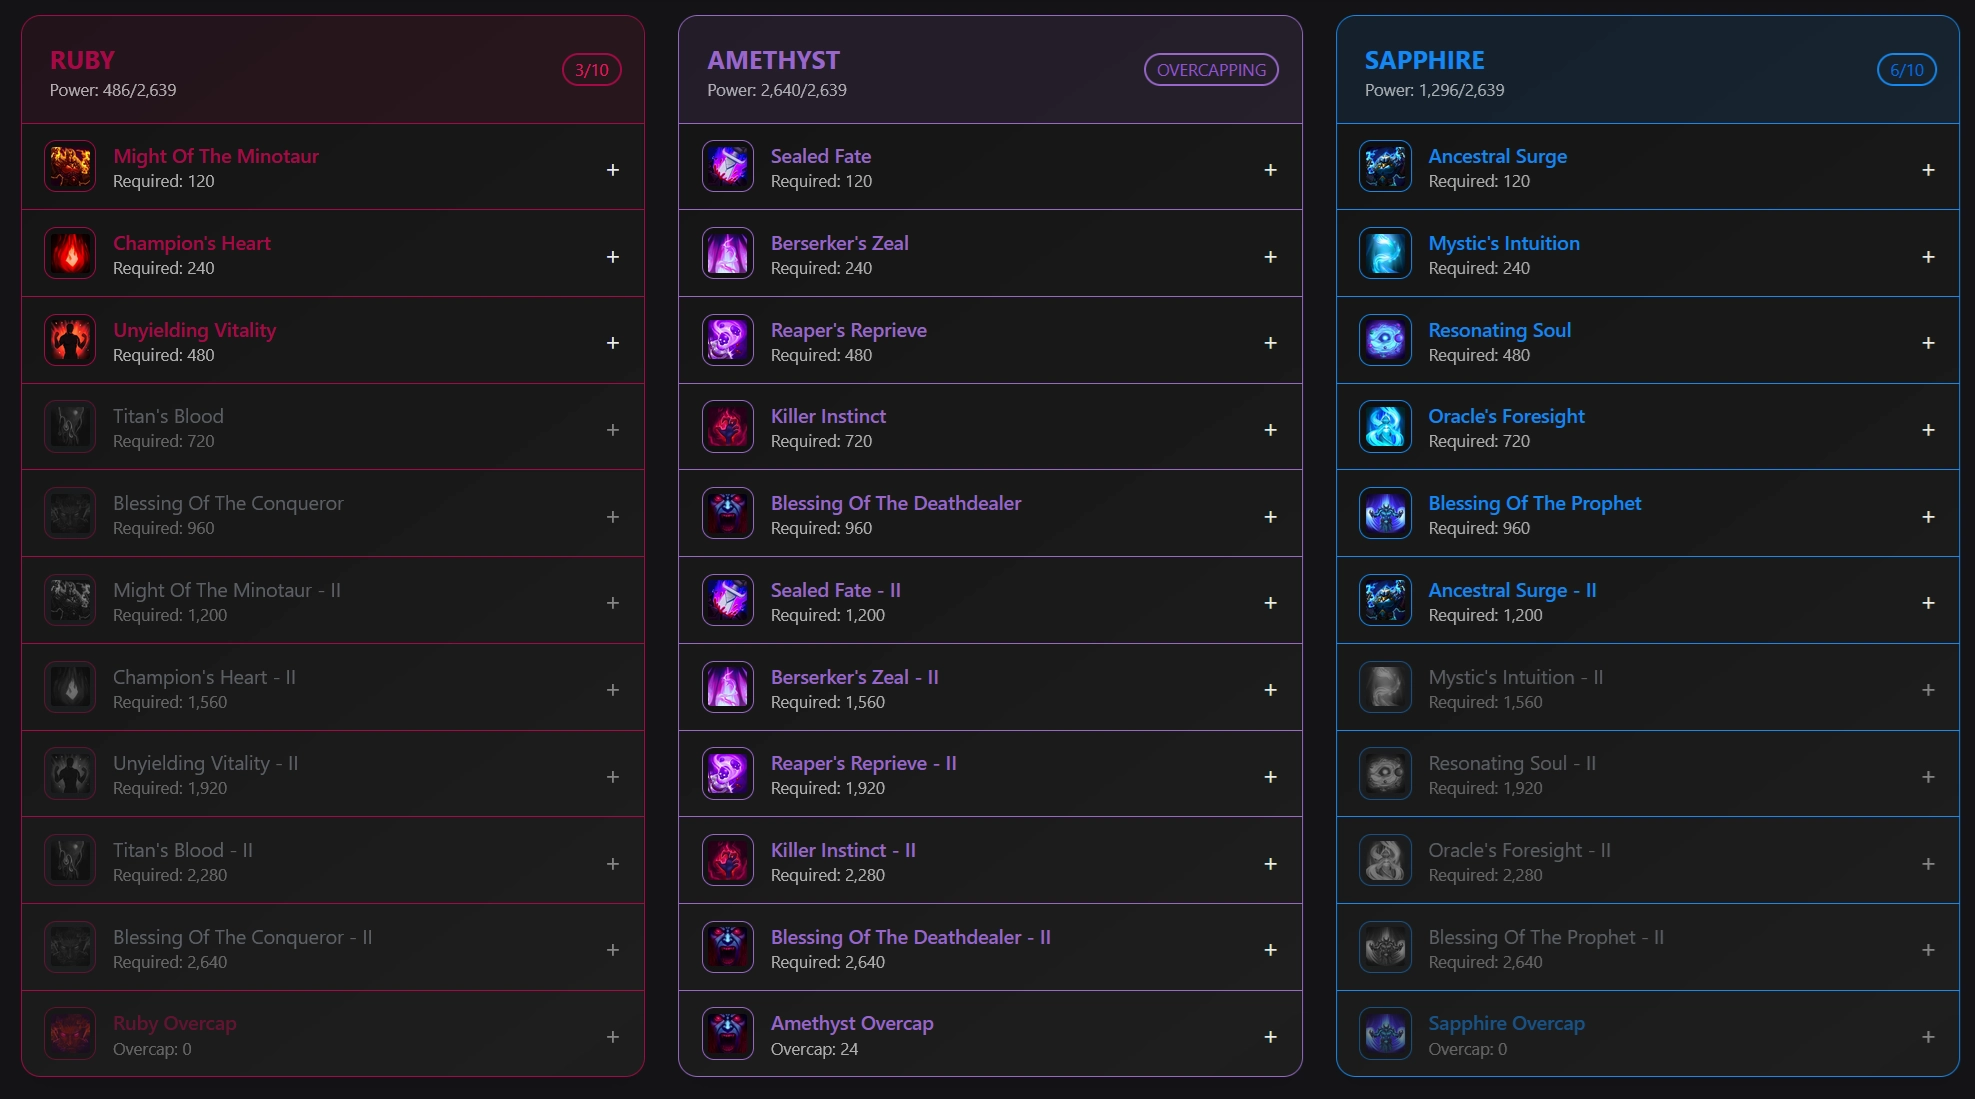This screenshot has height=1099, width=1975.
Task: Open the Sapphire Overcap entry title
Action: click(x=1506, y=1023)
